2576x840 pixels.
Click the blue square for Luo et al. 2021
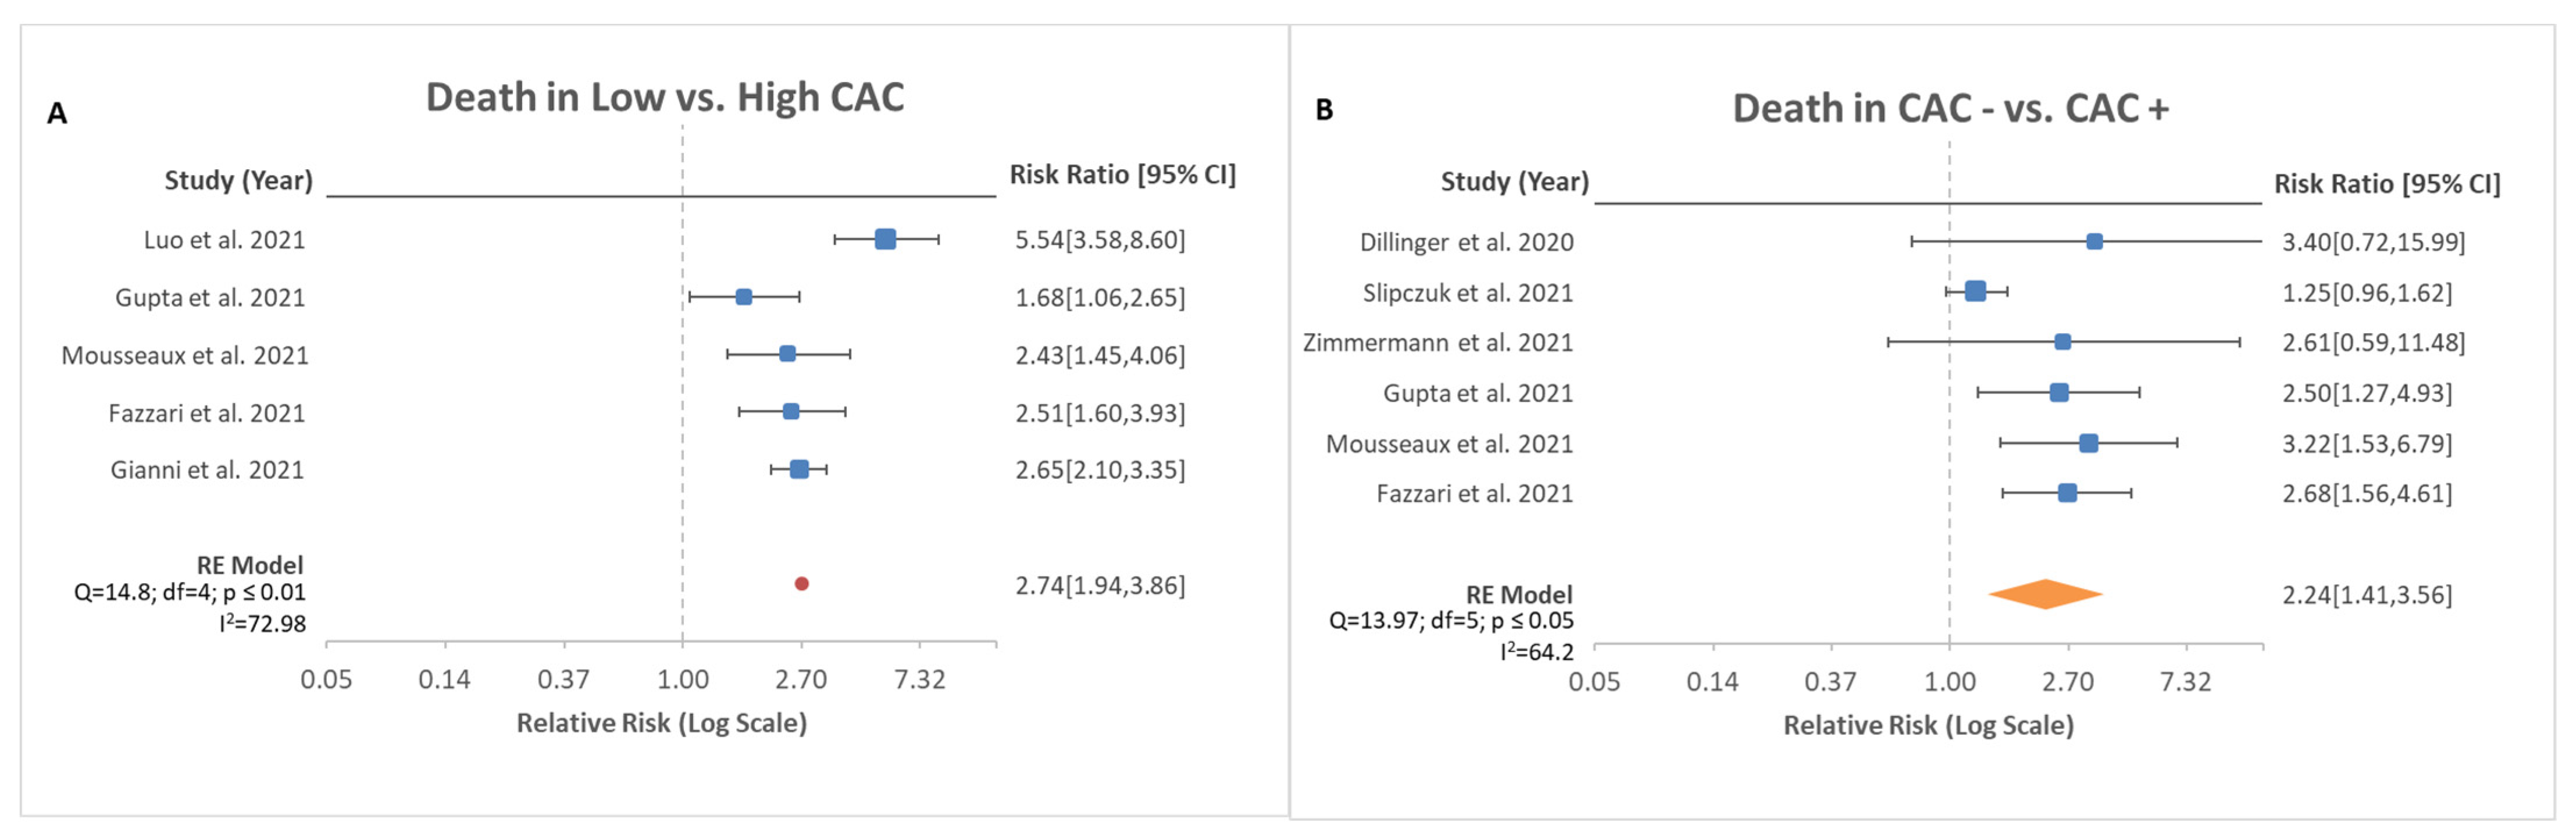(x=885, y=239)
